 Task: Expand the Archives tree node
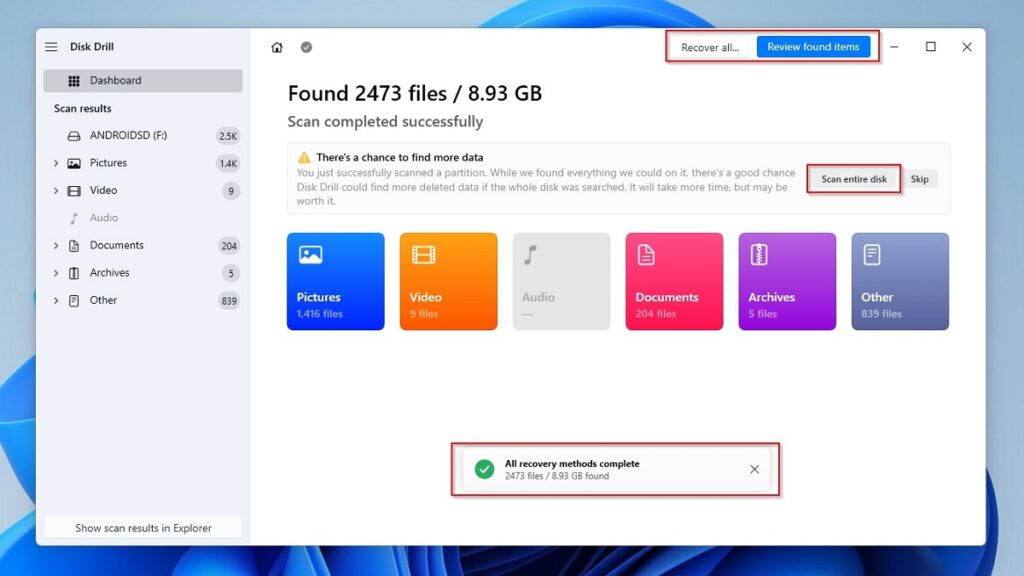pos(56,273)
